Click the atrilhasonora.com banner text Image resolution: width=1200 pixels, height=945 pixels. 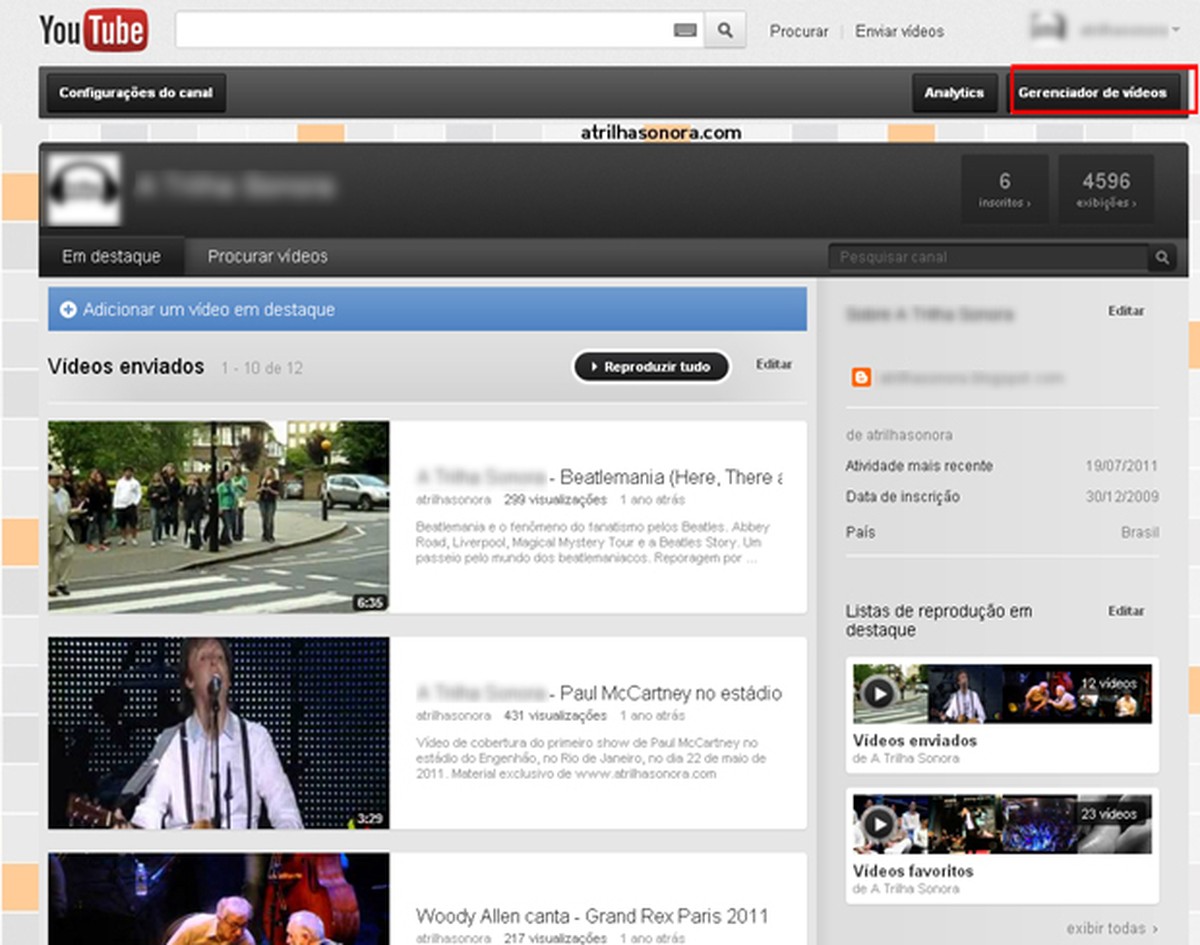point(661,132)
